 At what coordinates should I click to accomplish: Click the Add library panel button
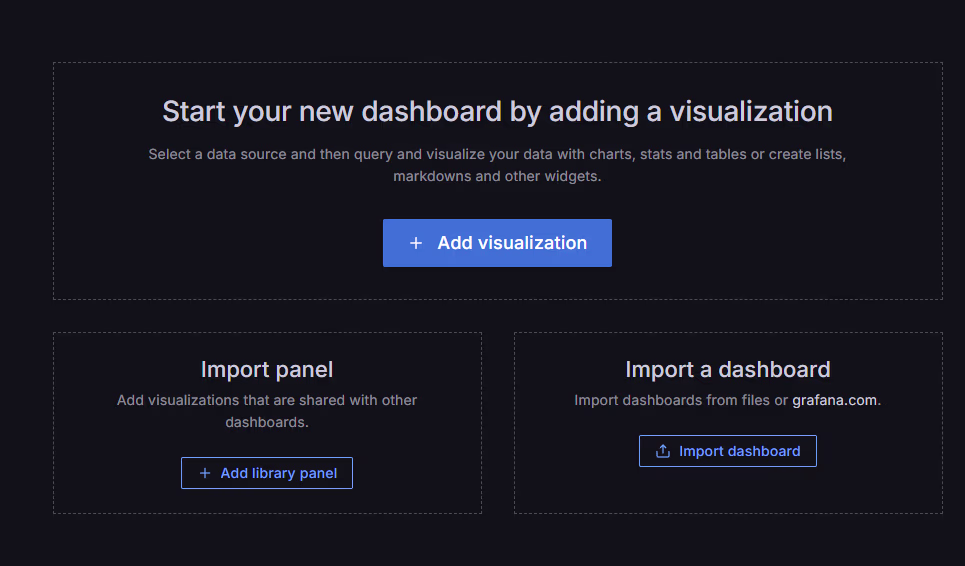tap(266, 473)
